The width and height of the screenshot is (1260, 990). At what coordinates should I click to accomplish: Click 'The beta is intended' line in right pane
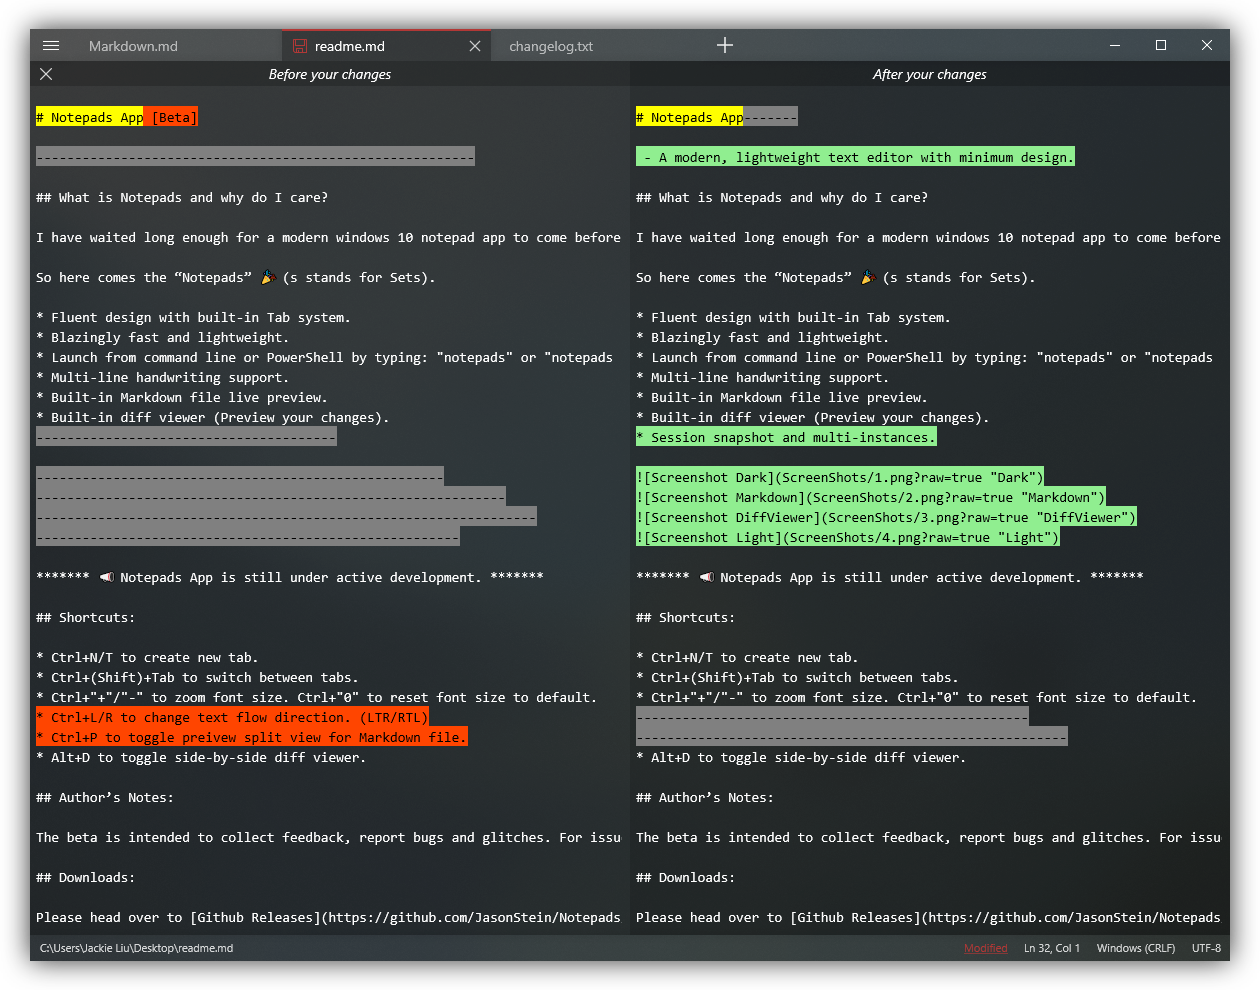click(928, 837)
